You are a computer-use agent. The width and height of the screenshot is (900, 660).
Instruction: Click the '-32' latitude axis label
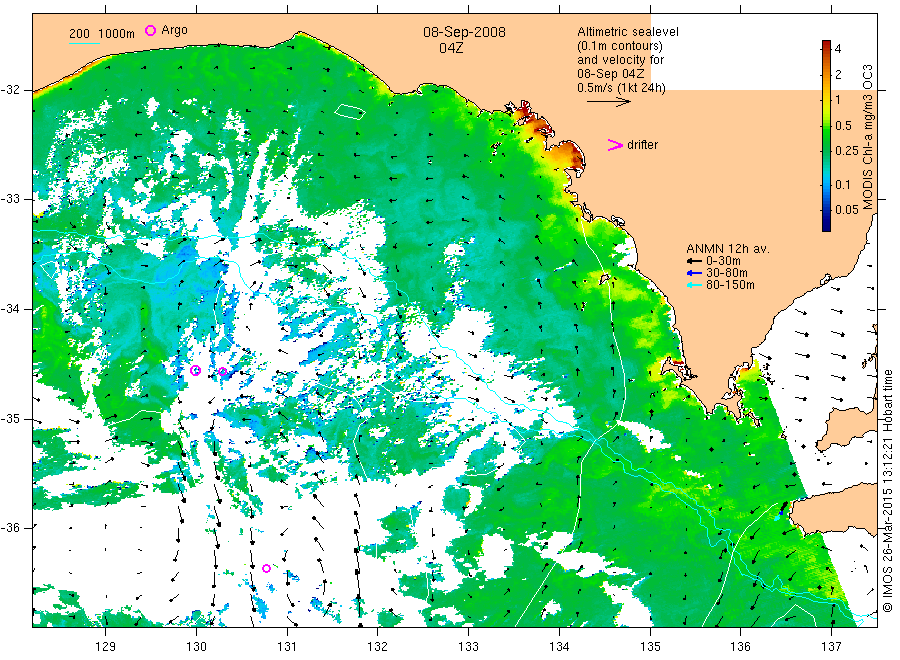tap(10, 90)
